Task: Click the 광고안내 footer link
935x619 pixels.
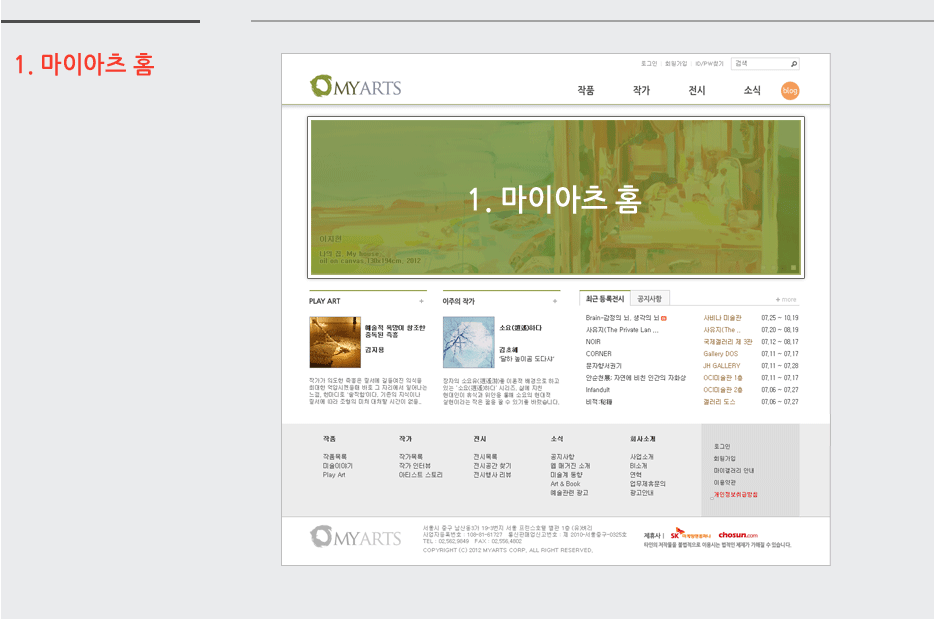Action: click(x=642, y=493)
